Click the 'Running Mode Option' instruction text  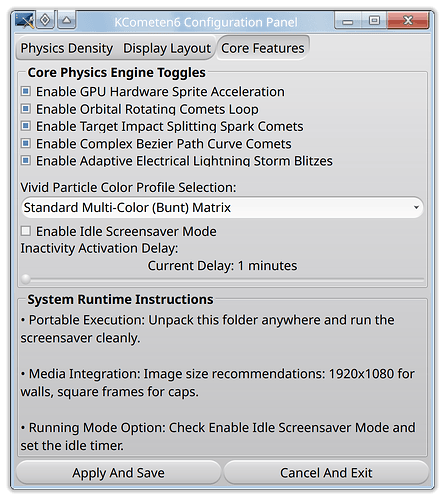218,437
